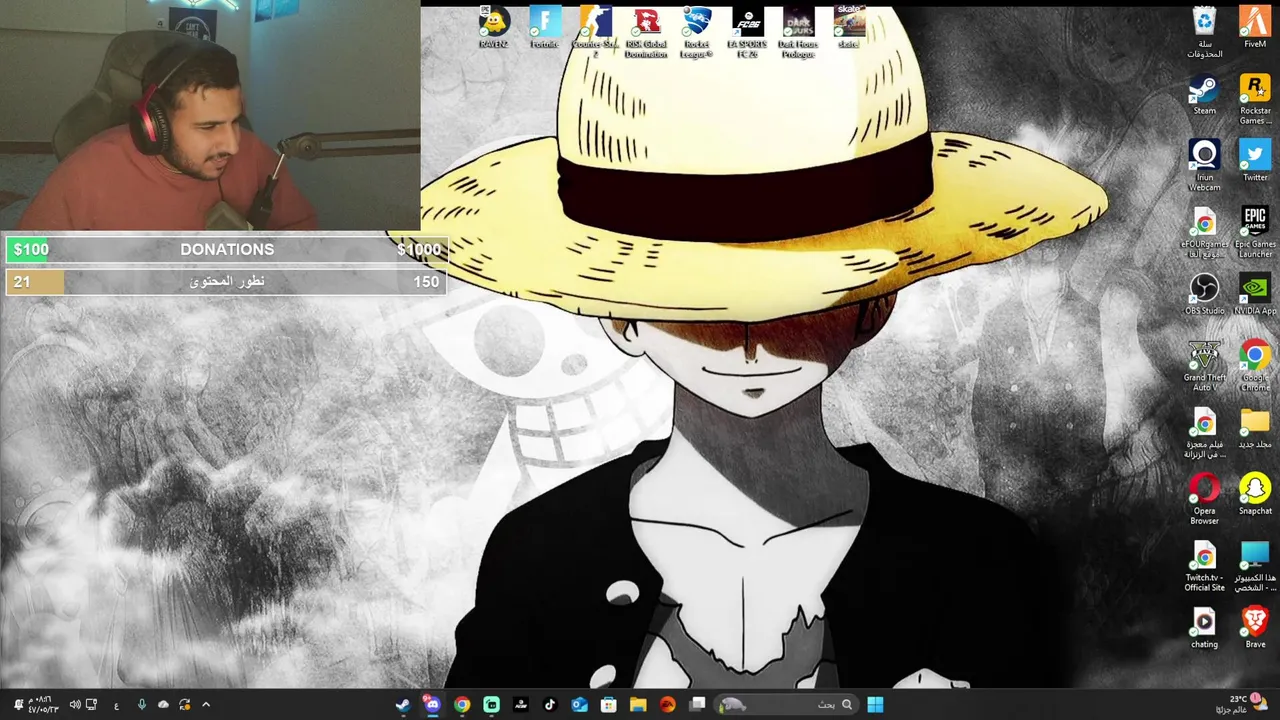Open the Steam desktop shortcut
This screenshot has height=720, width=1280.
pyautogui.click(x=1204, y=95)
